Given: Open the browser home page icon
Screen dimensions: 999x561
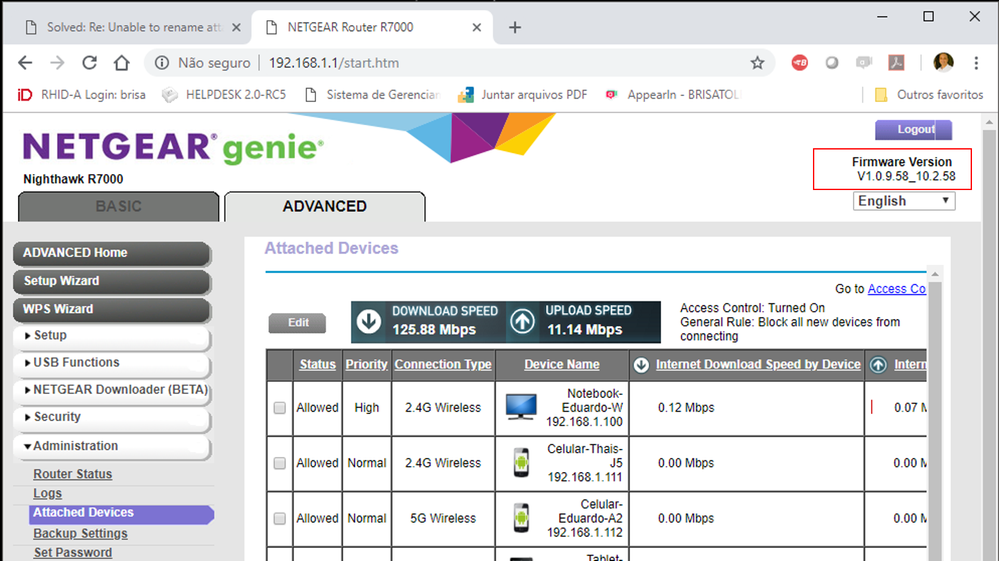Looking at the screenshot, I should pos(122,62).
